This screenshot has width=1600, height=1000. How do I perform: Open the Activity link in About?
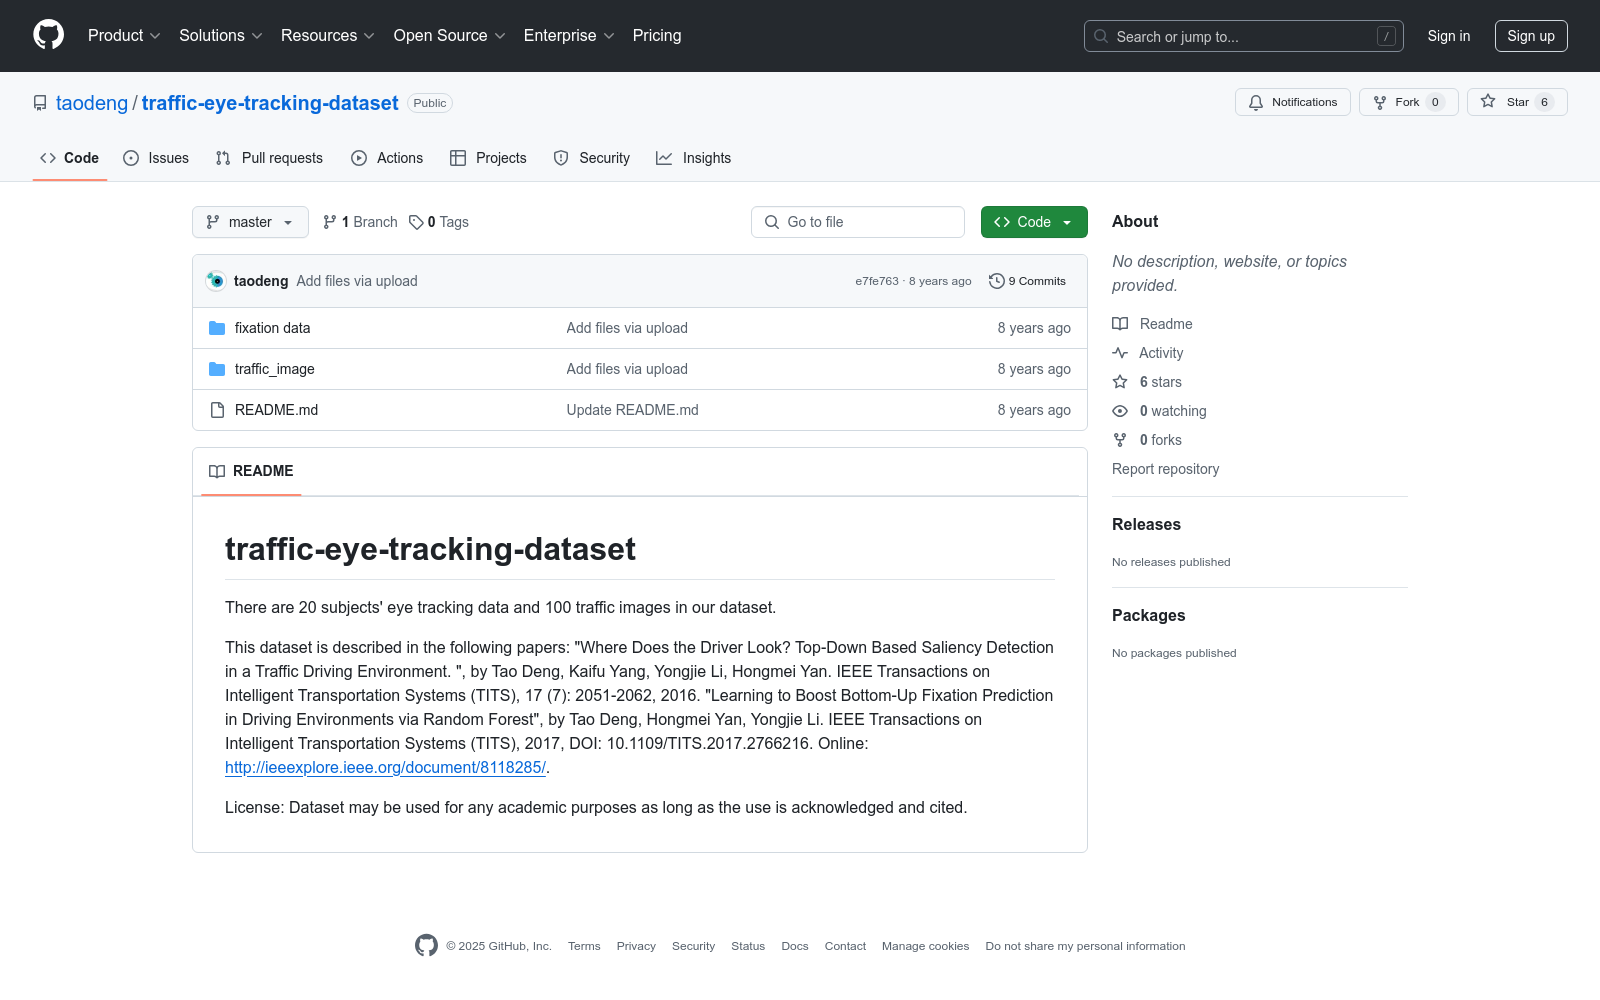pyautogui.click(x=1148, y=353)
